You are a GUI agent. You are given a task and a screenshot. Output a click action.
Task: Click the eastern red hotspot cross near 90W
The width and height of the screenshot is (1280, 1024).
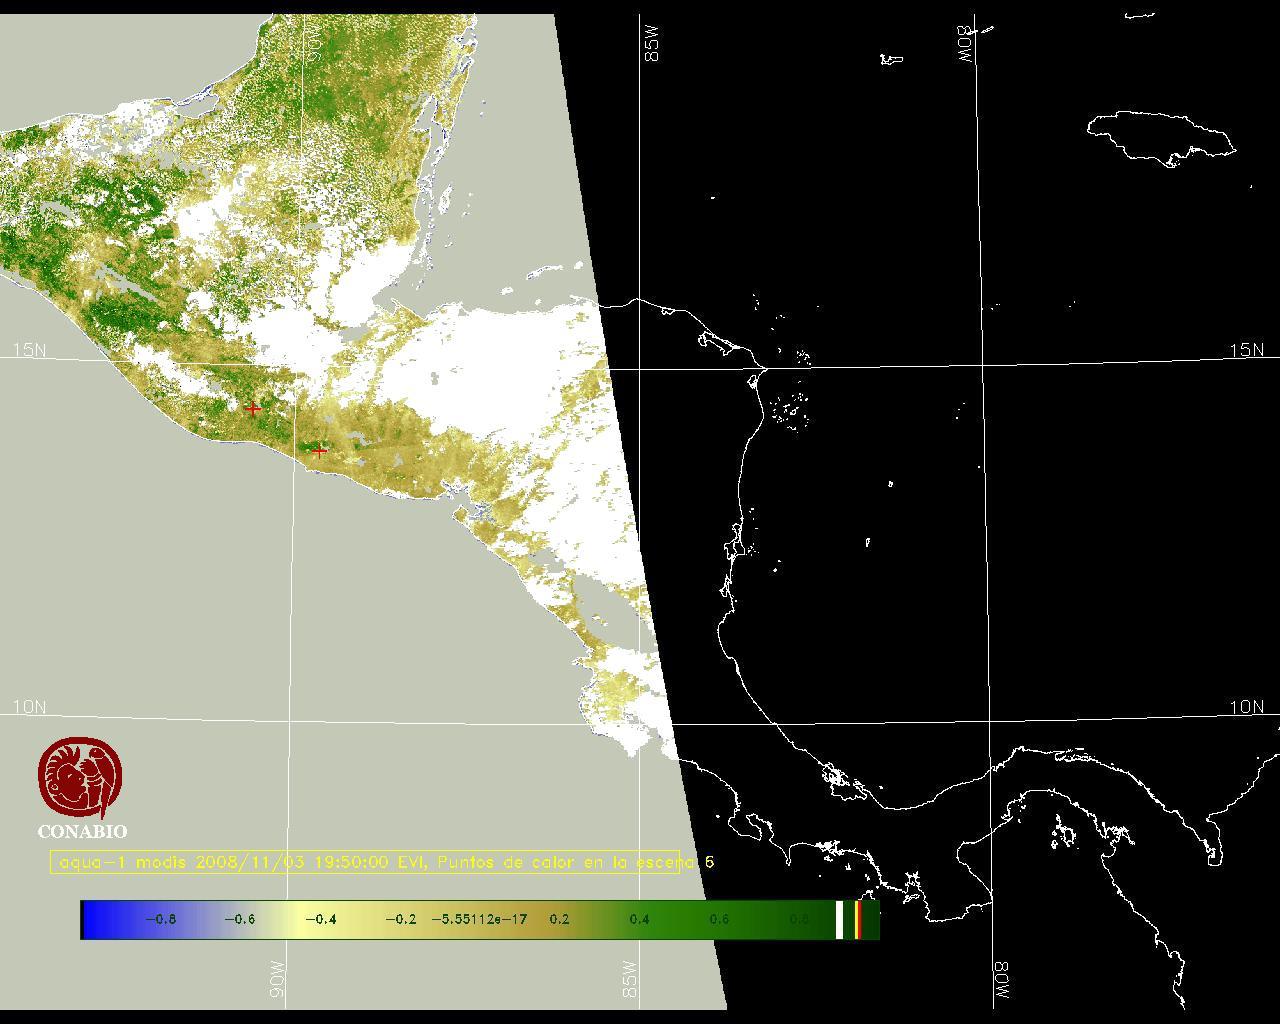[x=319, y=451]
